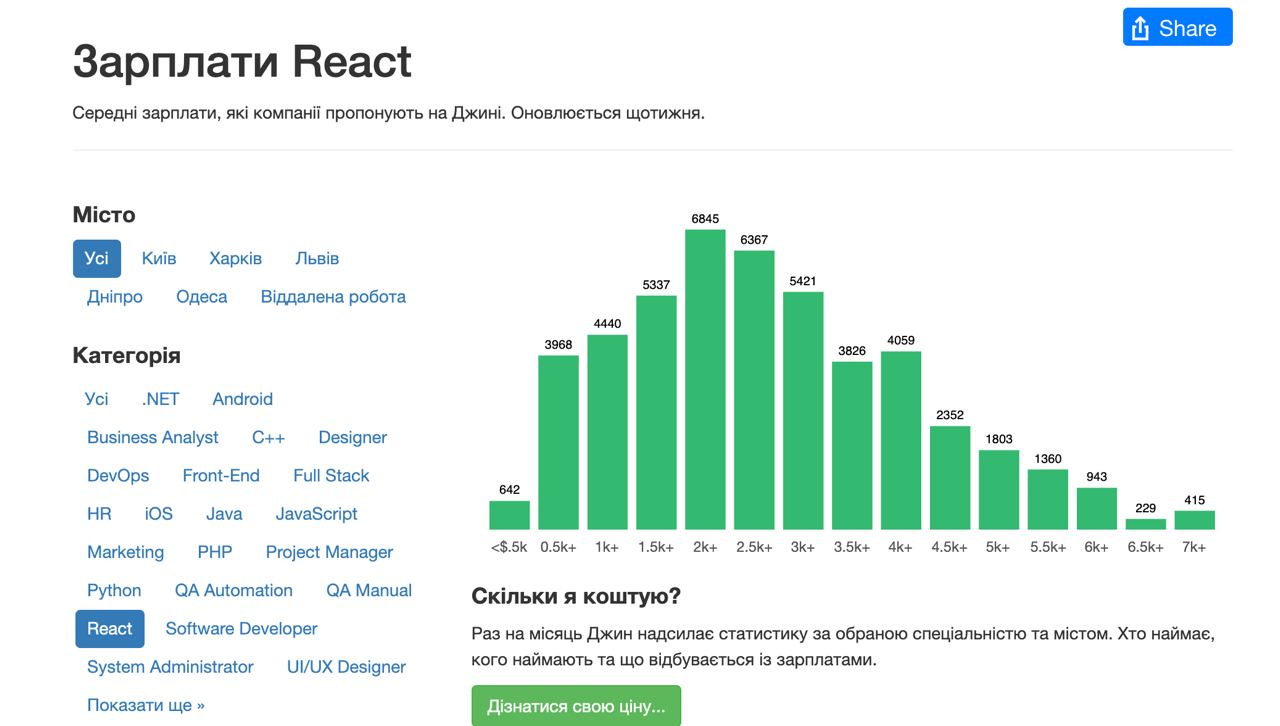Select Project Manager category
The image size is (1280, 726).
[x=329, y=552]
